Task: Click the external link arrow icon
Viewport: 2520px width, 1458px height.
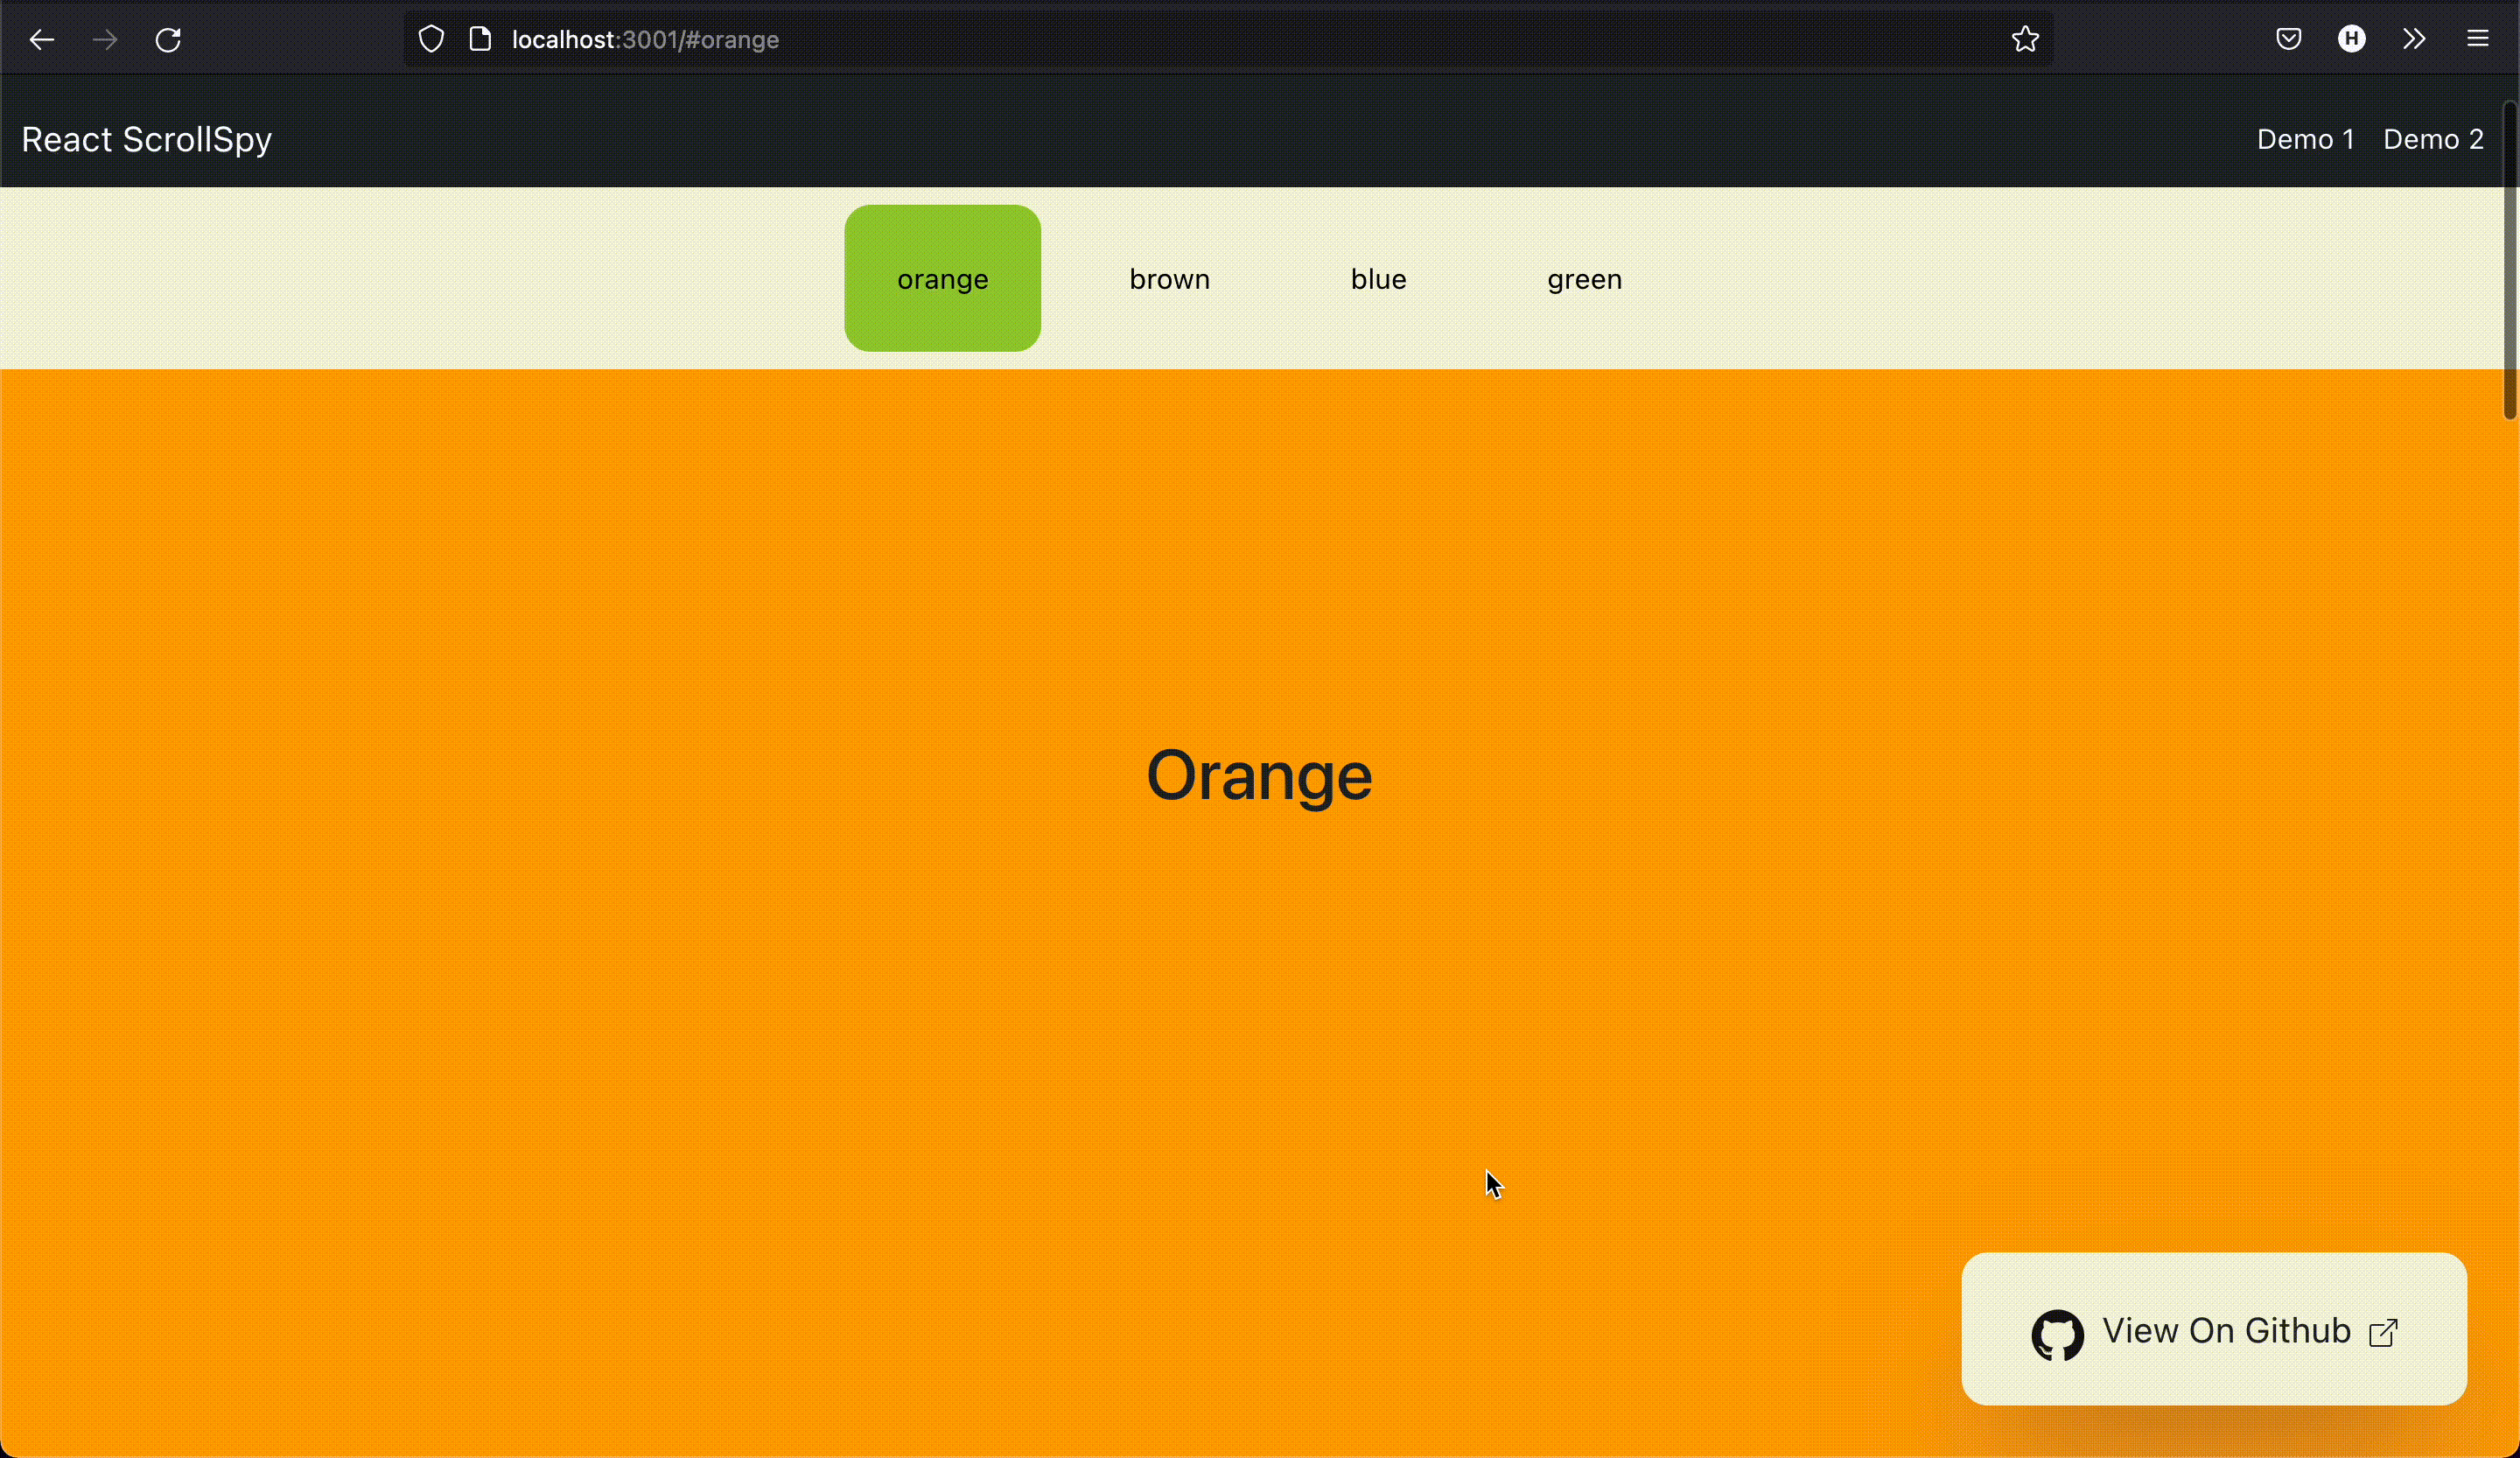Action: [2384, 1332]
